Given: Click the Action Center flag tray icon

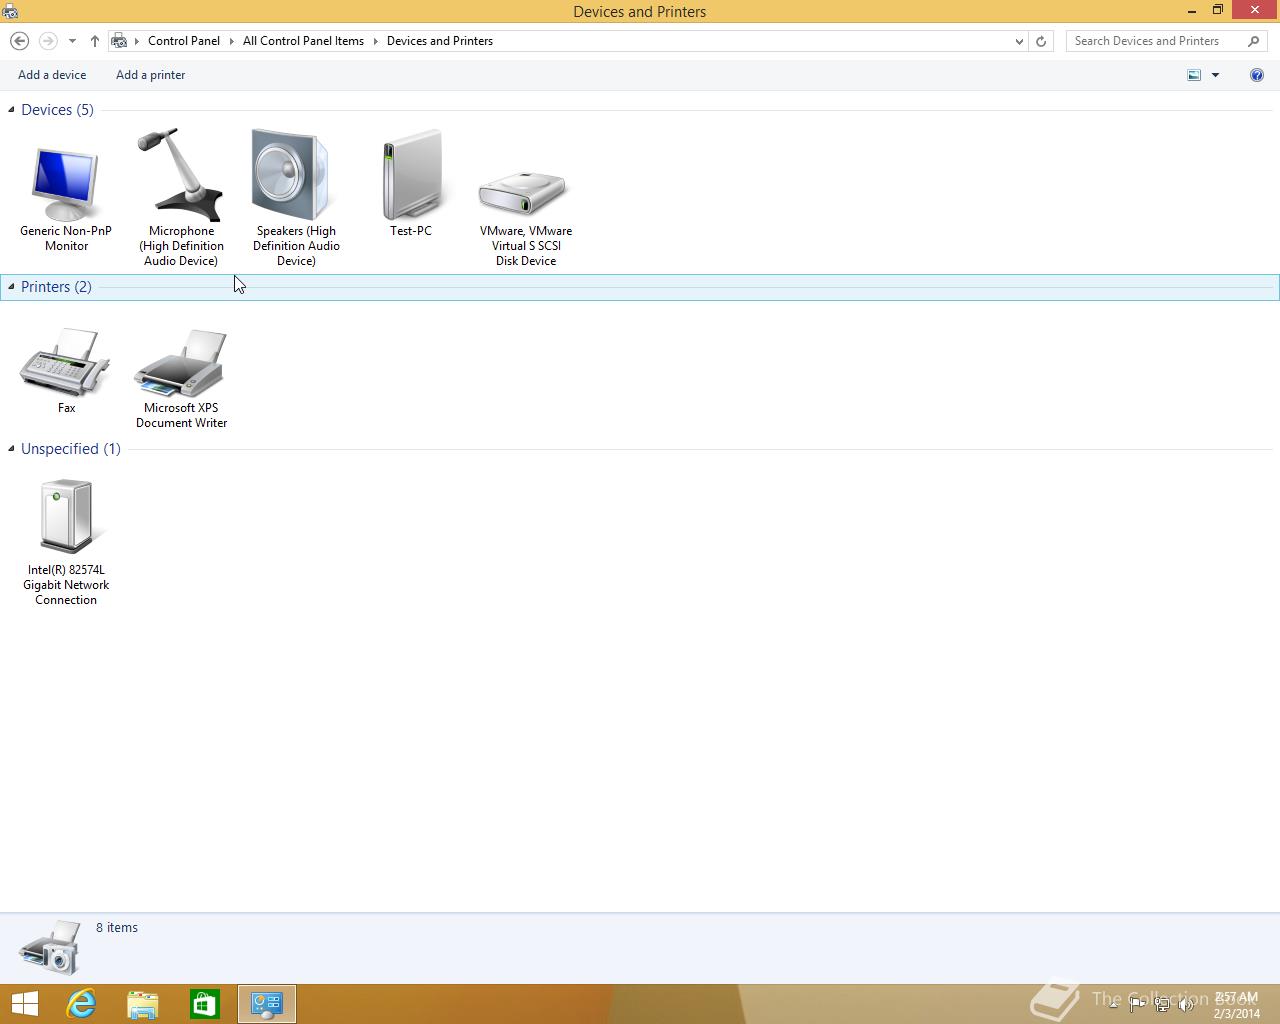Looking at the screenshot, I should pos(1137,1005).
